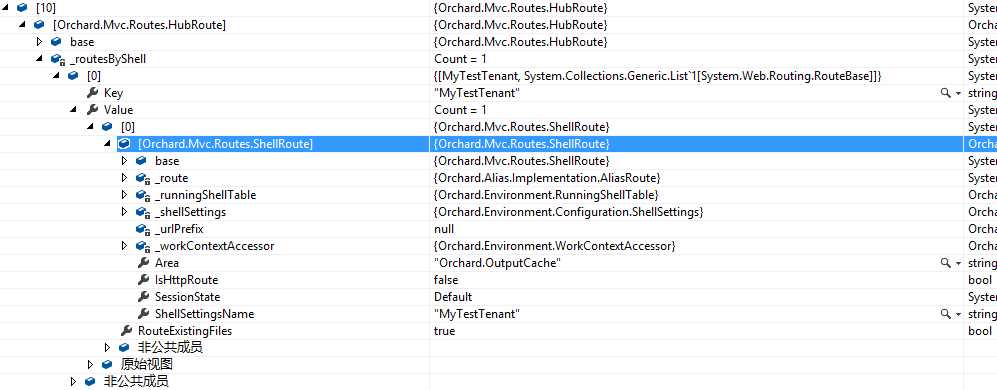Image resolution: width=997 pixels, height=390 pixels.
Task: Click the wrench icon beside Value
Action: pos(93,110)
